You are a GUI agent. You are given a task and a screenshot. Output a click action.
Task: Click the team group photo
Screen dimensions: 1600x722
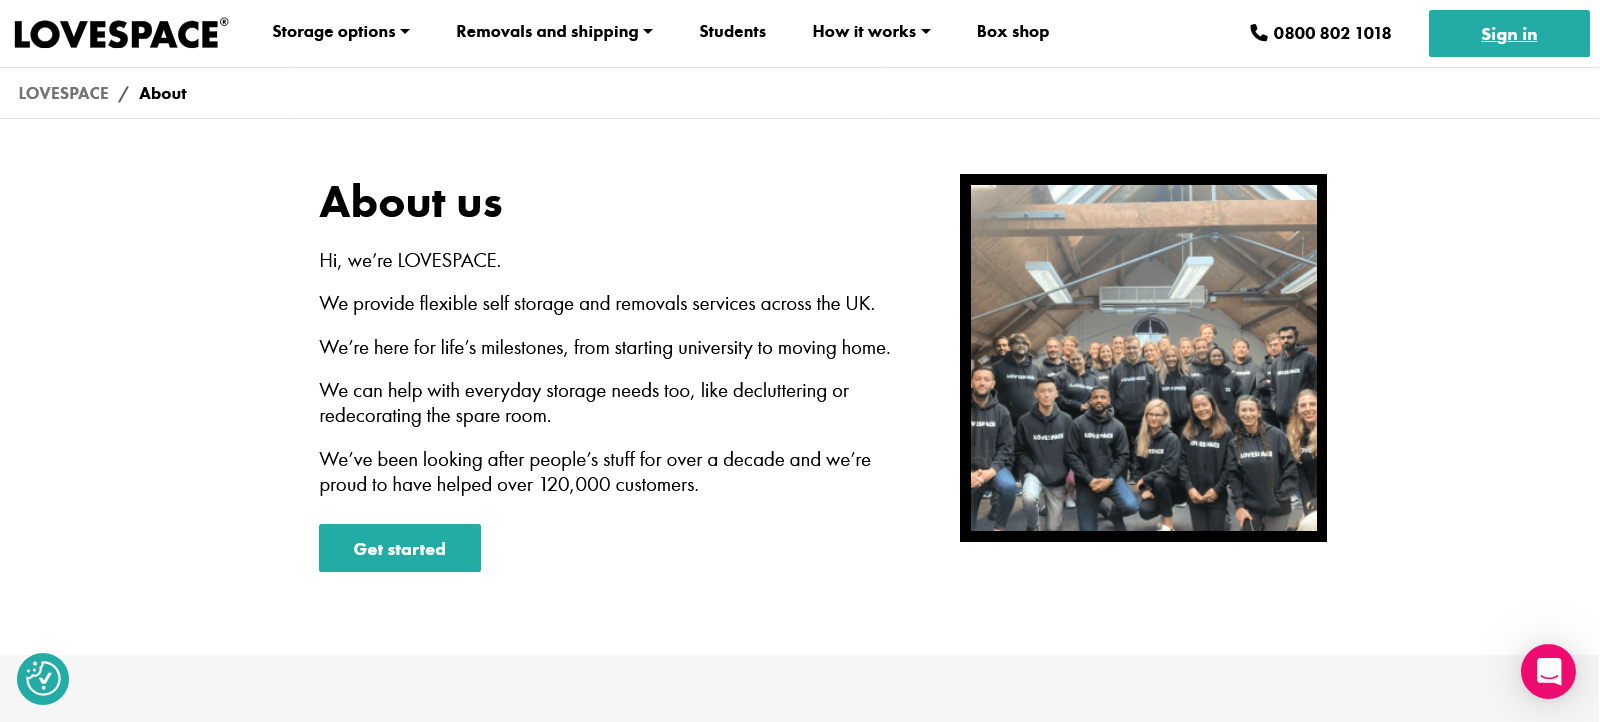pyautogui.click(x=1143, y=358)
